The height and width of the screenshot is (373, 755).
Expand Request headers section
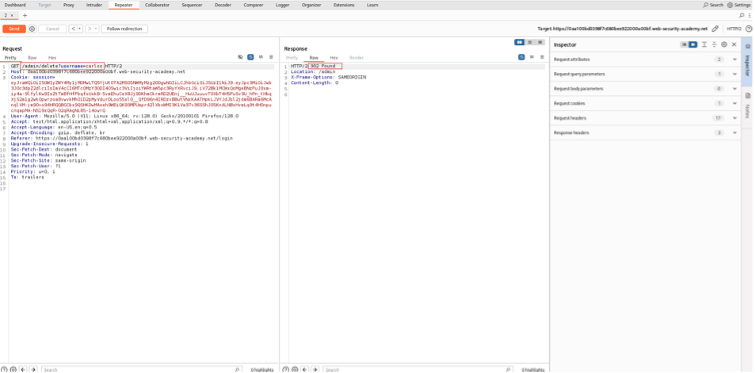645,118
